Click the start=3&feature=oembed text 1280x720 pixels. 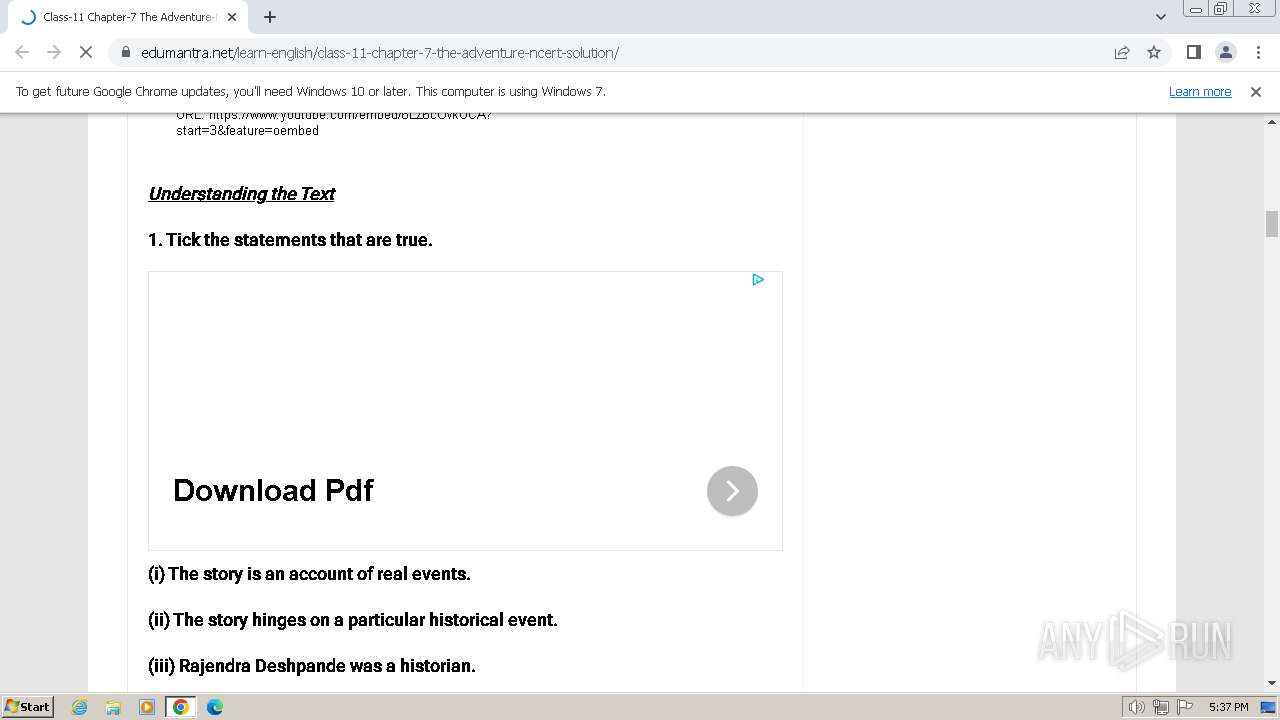click(x=247, y=131)
